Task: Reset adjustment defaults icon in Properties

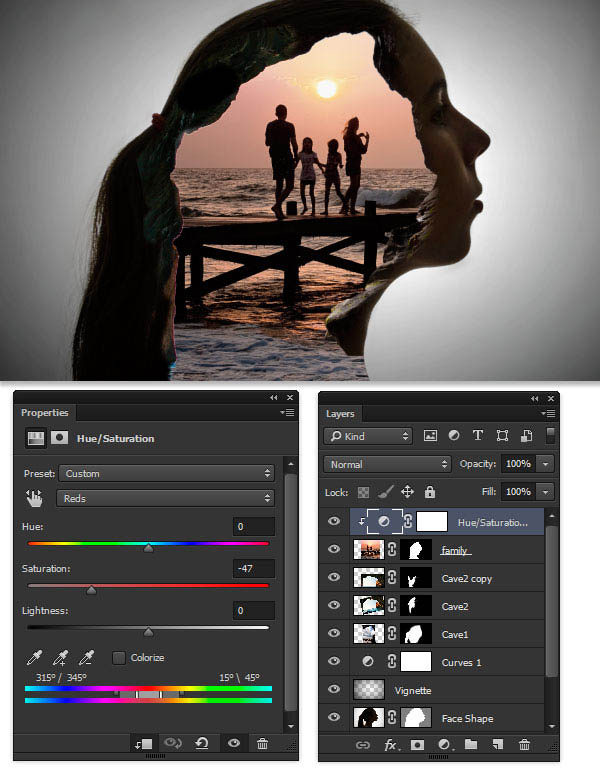Action: pos(201,743)
